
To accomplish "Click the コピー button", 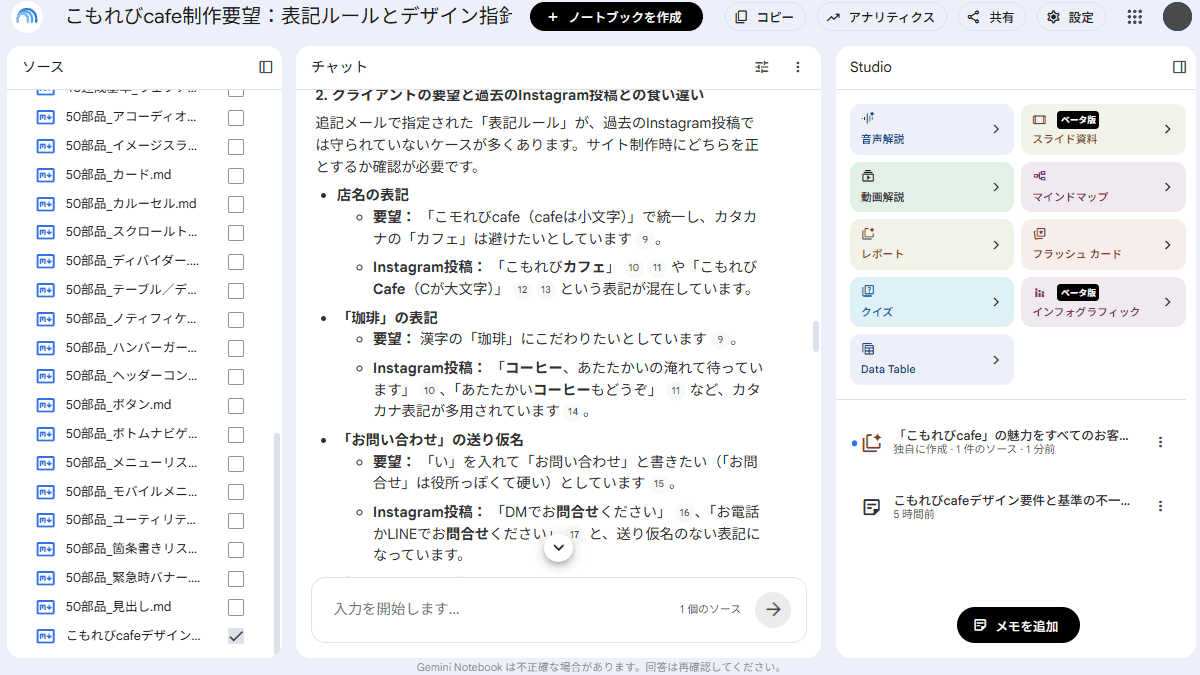I will (x=766, y=17).
